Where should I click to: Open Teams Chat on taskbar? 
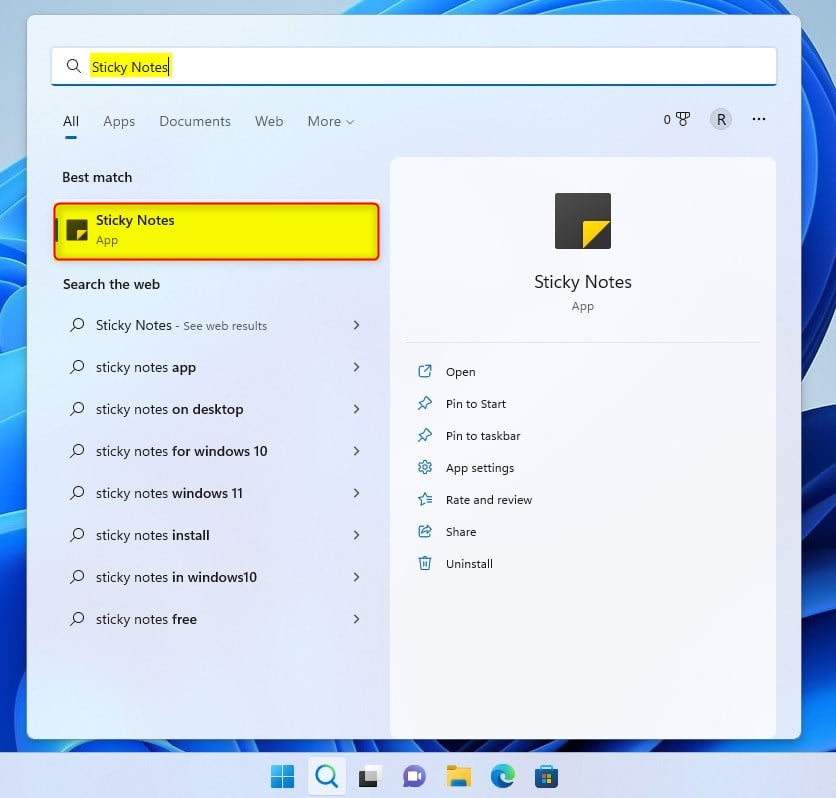[414, 776]
